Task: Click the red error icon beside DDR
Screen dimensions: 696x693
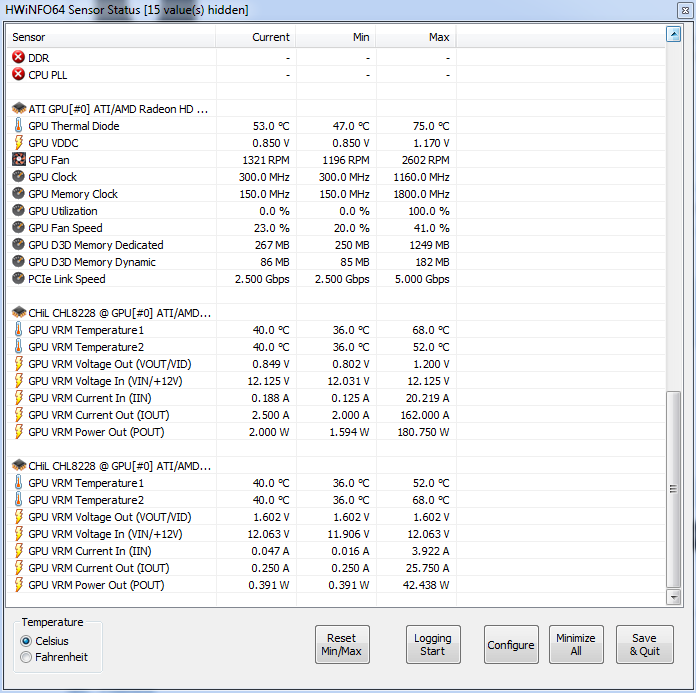Action: (18, 57)
